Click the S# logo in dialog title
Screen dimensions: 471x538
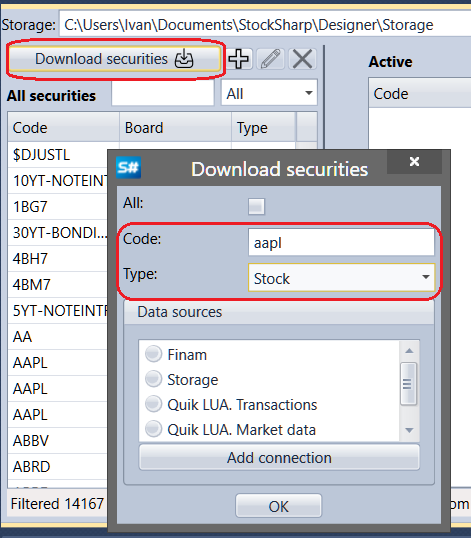tap(128, 168)
